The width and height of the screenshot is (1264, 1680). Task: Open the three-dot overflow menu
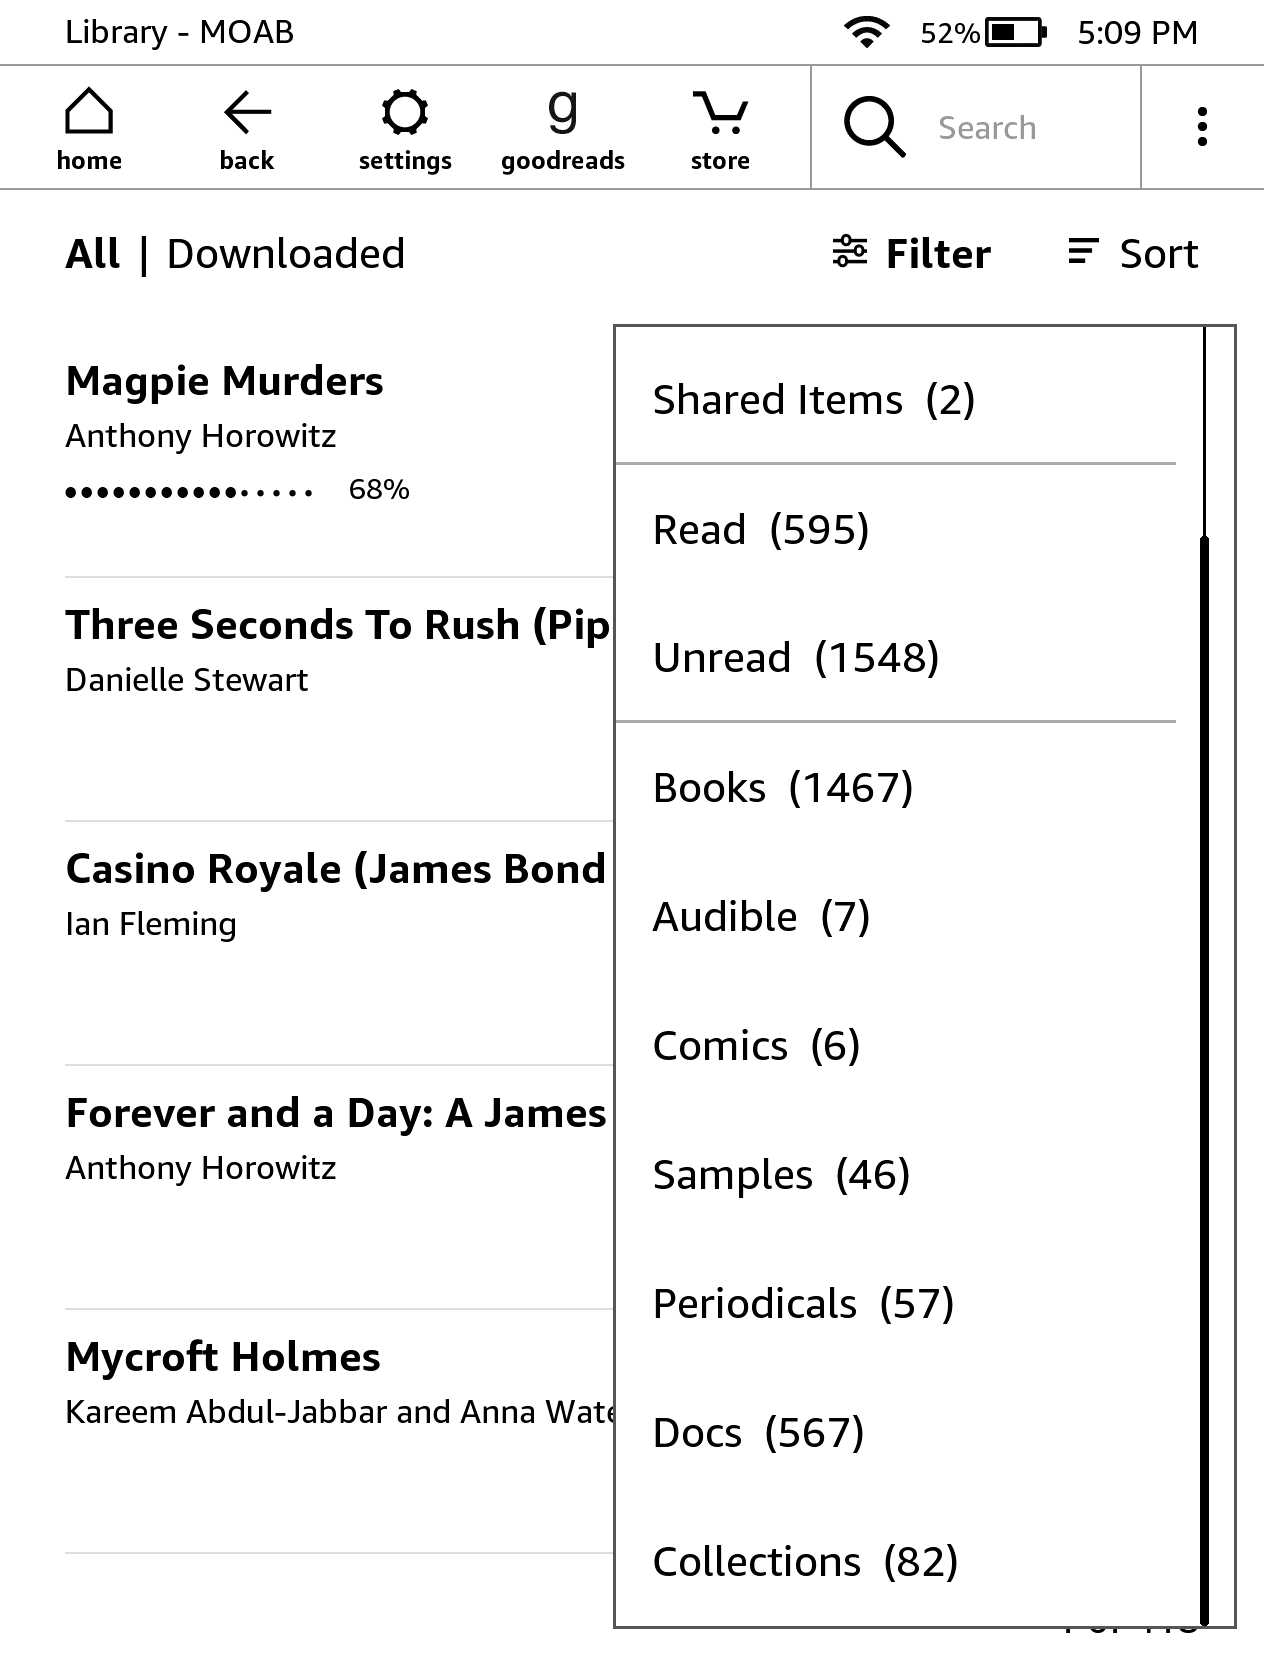coord(1202,128)
